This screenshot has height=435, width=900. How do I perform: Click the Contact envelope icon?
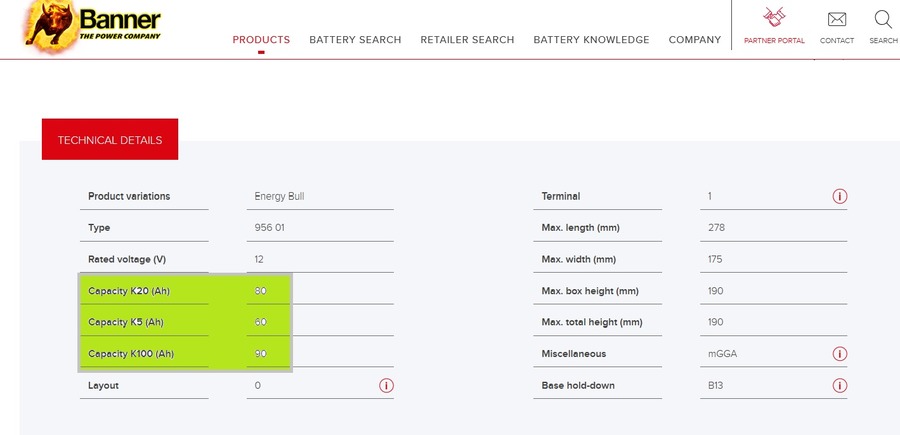click(x=837, y=20)
